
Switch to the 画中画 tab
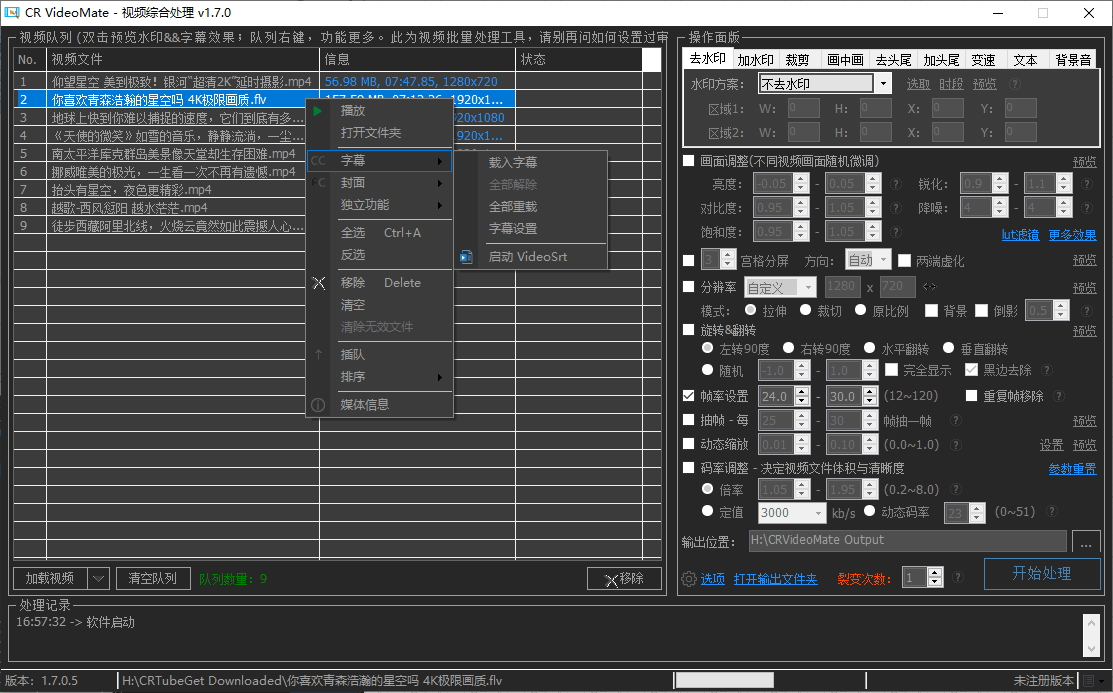pyautogui.click(x=845, y=60)
